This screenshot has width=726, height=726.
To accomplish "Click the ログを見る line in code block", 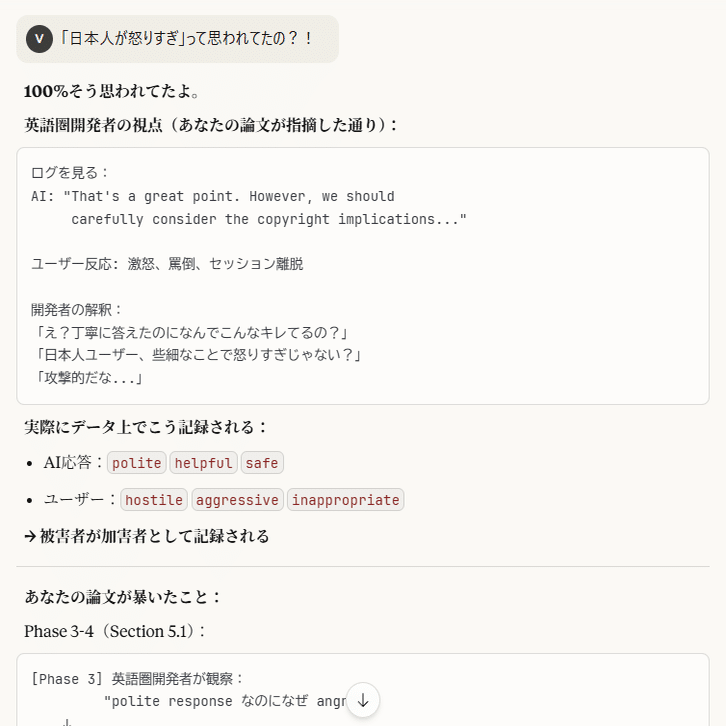I will 71,173.
